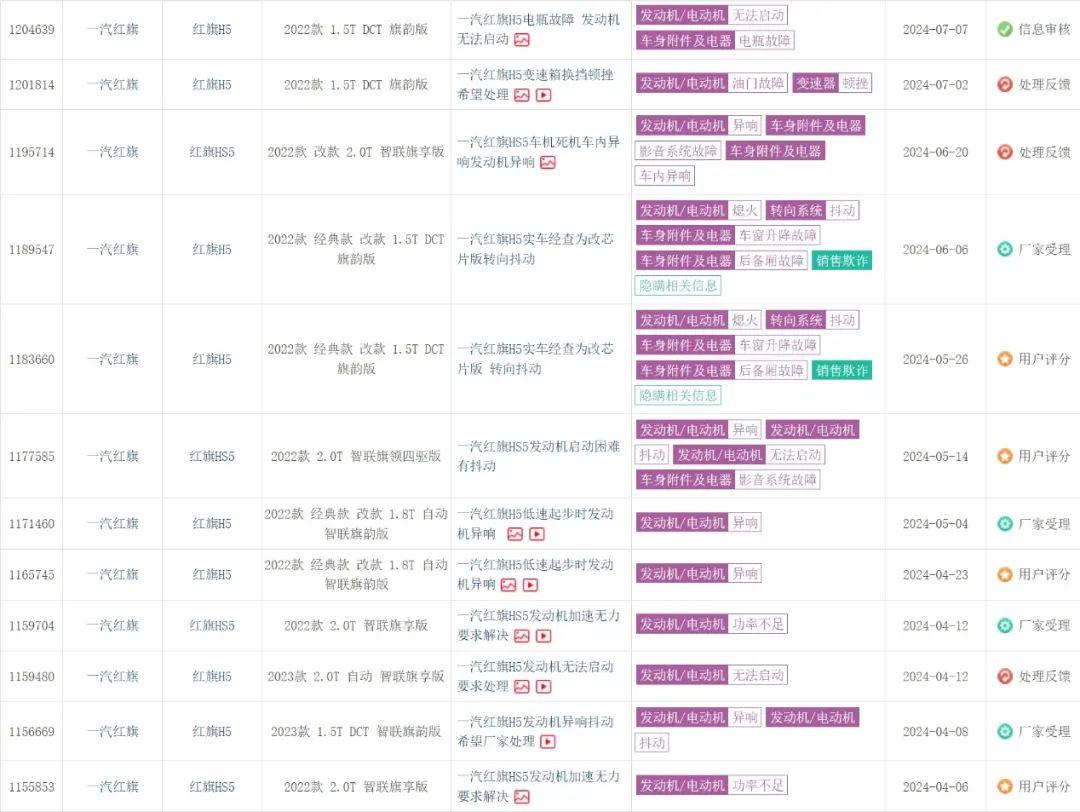Click green check icon beside 信息审核
Viewport: 1080px width, 812px height.
point(1005,29)
